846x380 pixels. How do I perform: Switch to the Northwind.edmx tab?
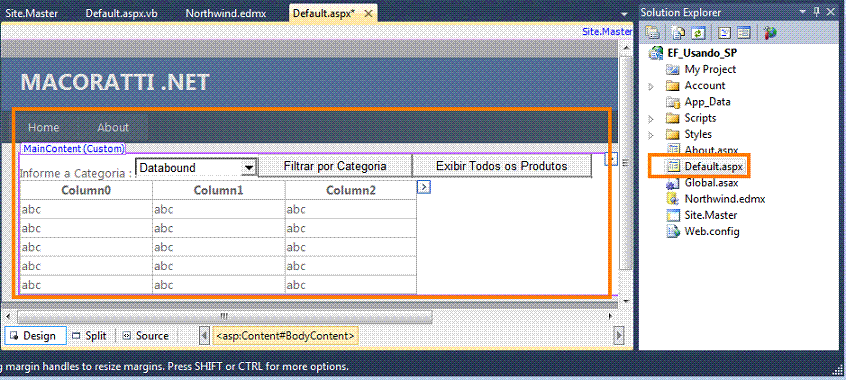click(226, 13)
